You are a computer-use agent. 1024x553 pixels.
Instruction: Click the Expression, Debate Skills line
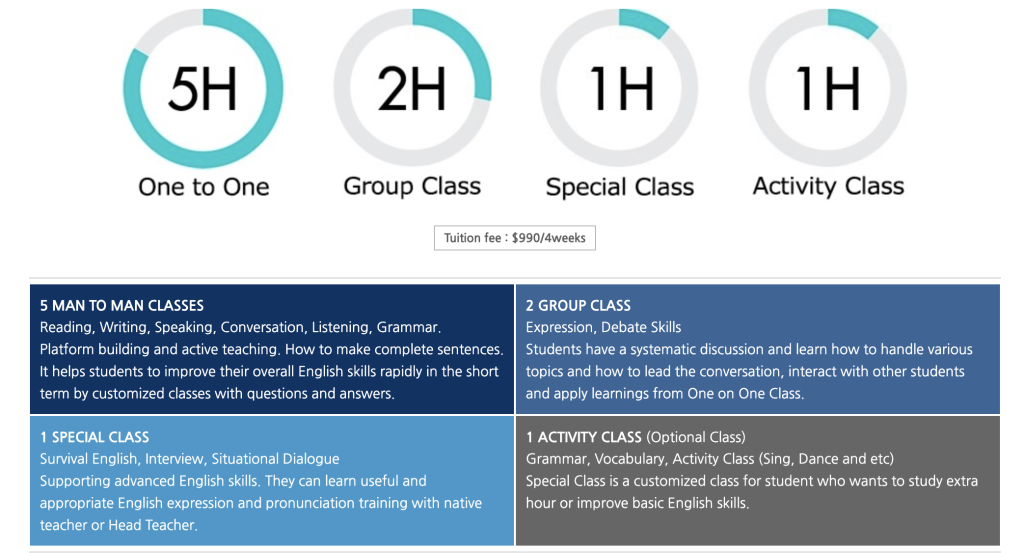click(603, 327)
